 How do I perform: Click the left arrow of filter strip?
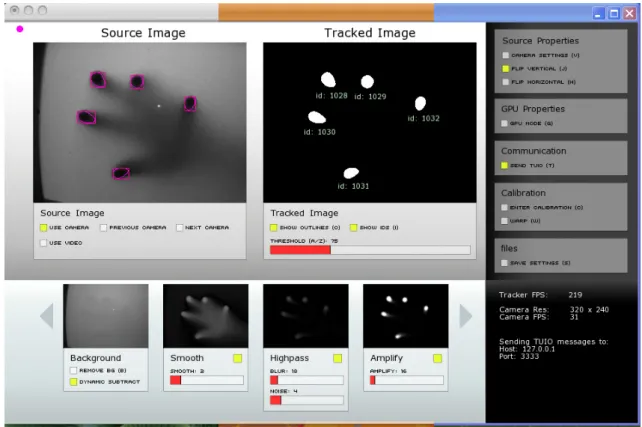pos(47,316)
